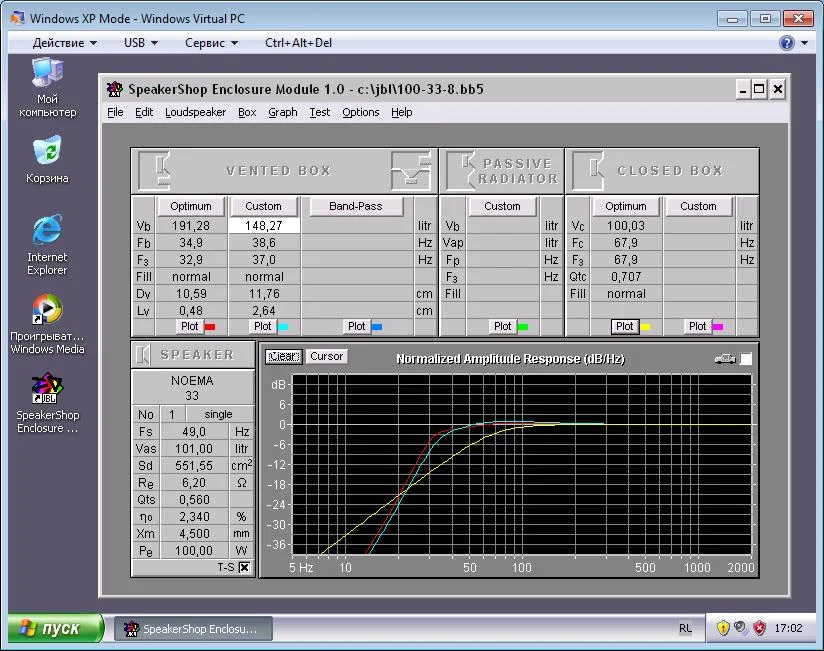Open the Graph menu
The height and width of the screenshot is (651, 824).
click(x=282, y=112)
